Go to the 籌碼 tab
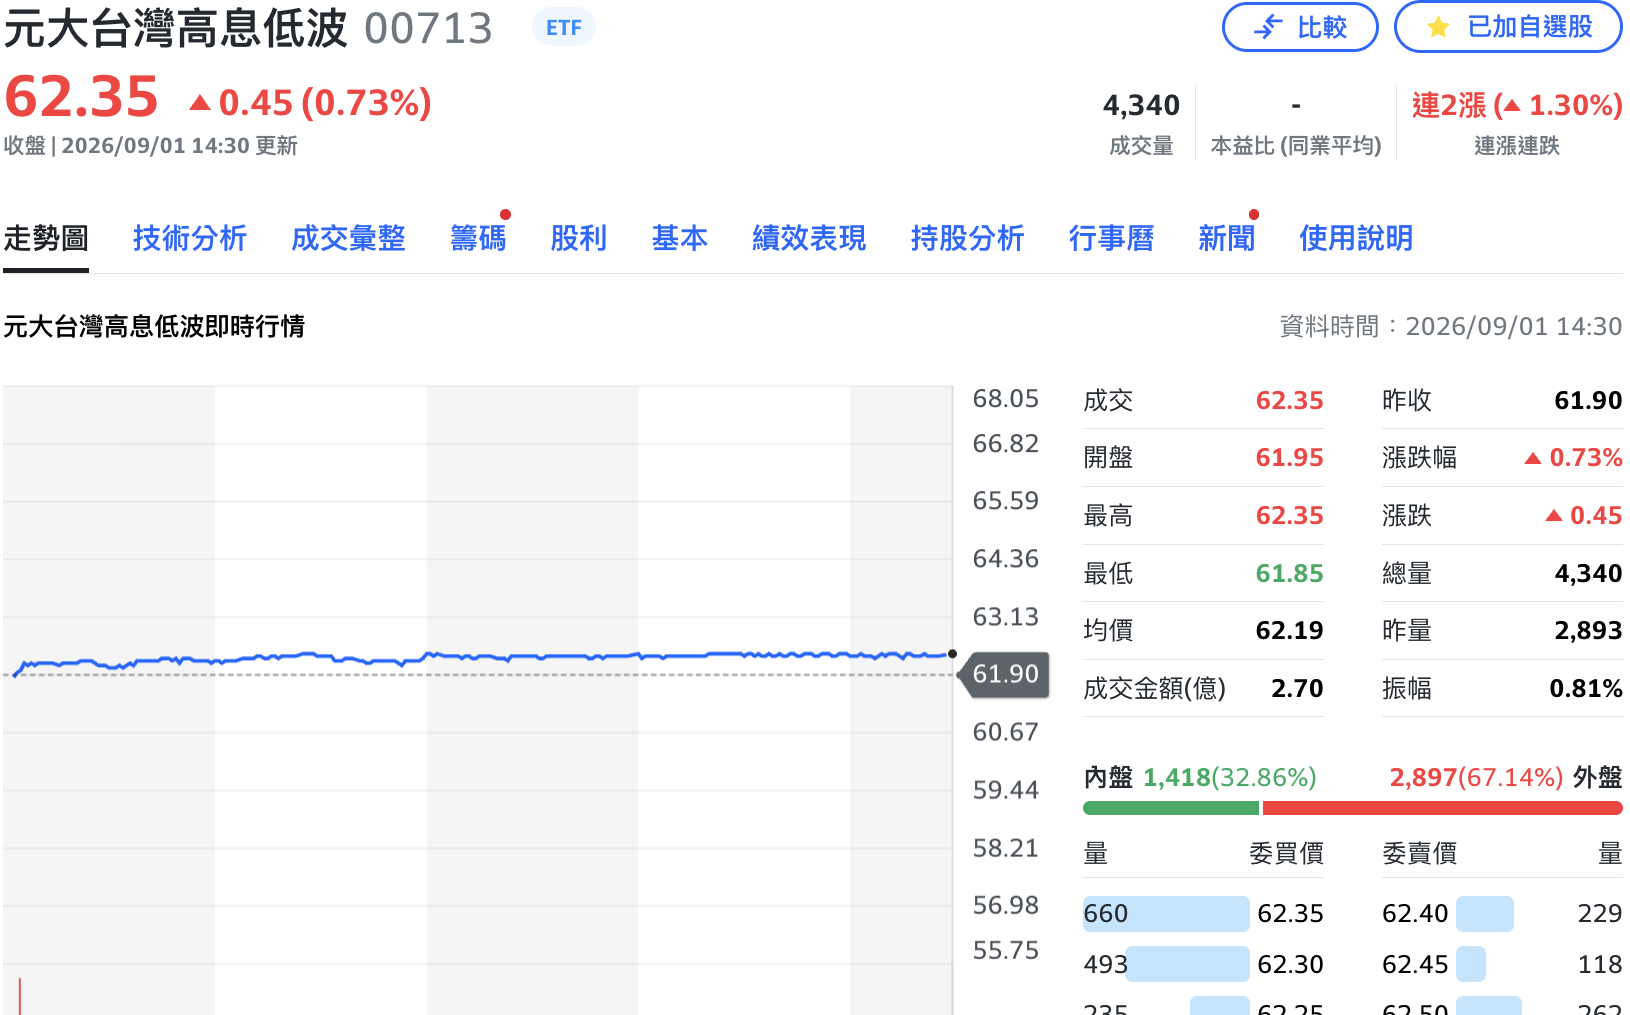1630x1015 pixels. (478, 238)
